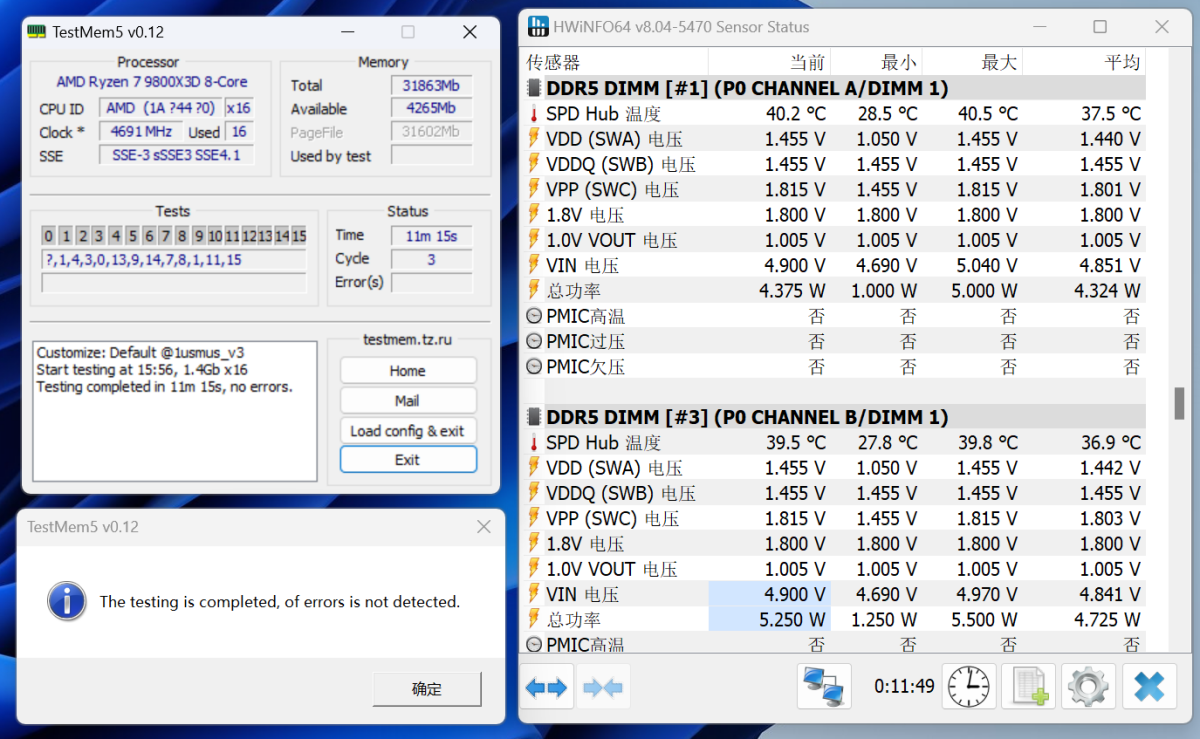Click the 当前 column header
1200x739 pixels.
coord(807,62)
